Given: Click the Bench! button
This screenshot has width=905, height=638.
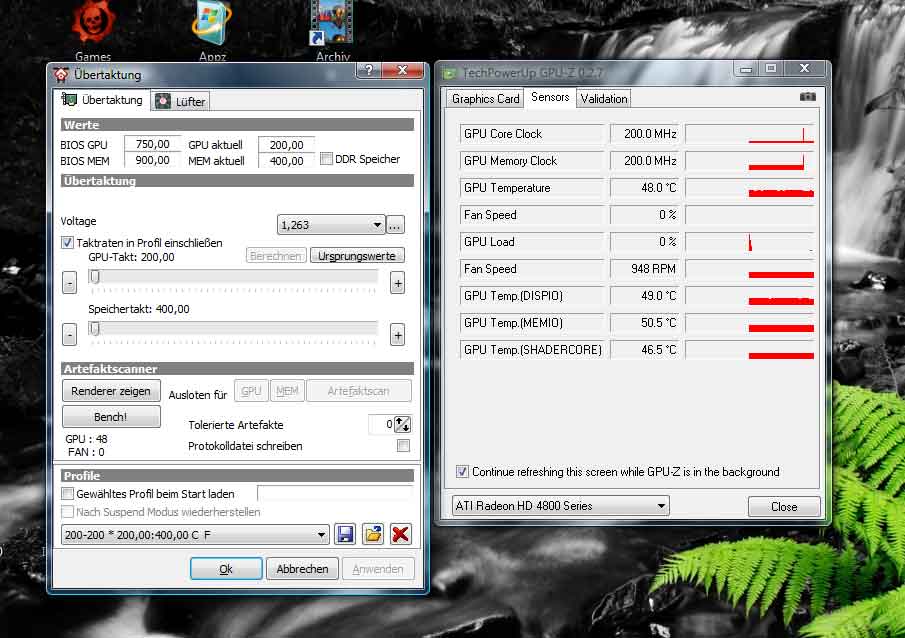Looking at the screenshot, I should pos(111,416).
